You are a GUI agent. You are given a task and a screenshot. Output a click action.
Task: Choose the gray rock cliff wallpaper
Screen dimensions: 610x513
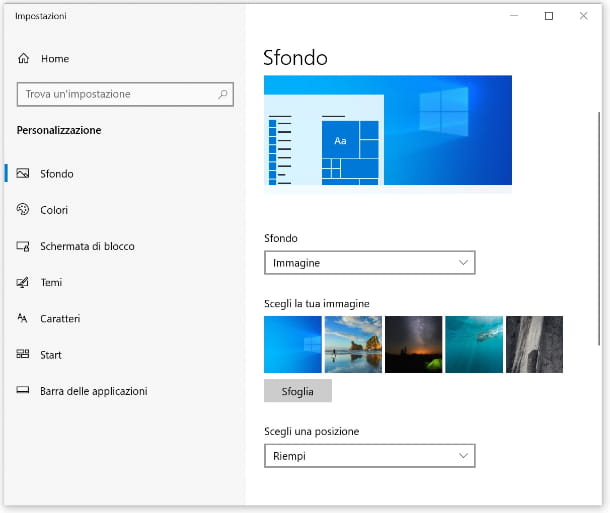[x=534, y=344]
